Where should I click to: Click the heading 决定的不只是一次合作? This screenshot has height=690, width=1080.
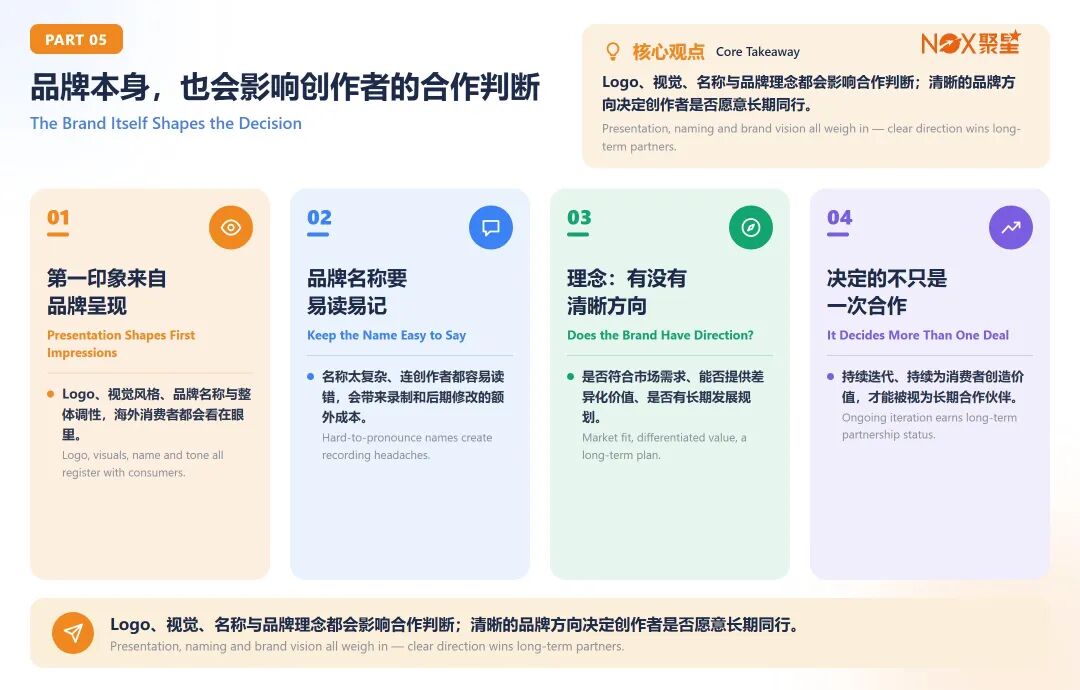pos(887,292)
